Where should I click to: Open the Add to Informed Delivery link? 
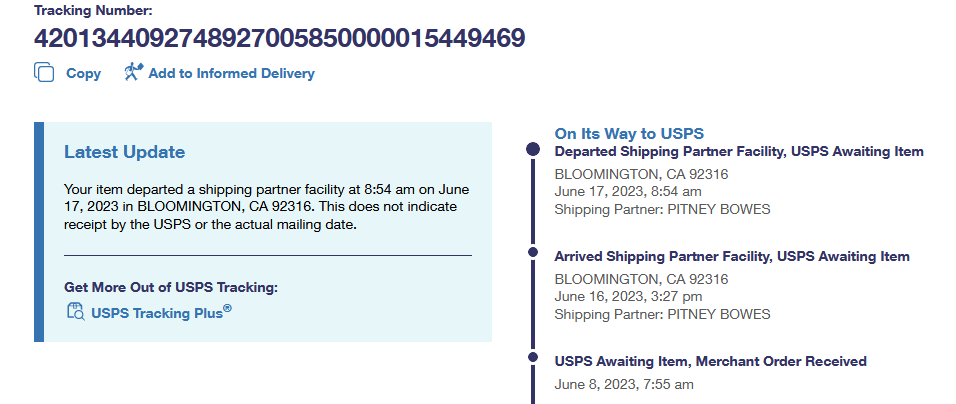[231, 73]
